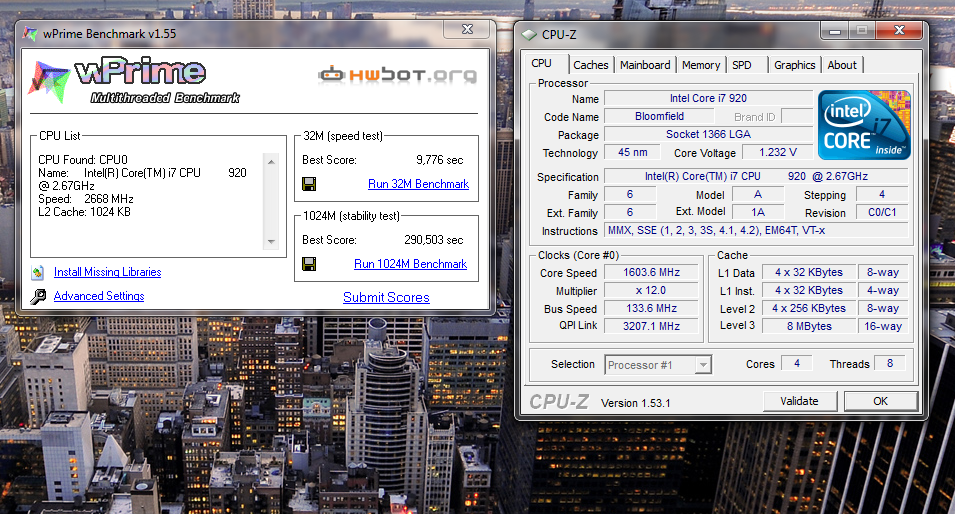Click the save icon for 32M benchmark
Viewport: 955px width, 514px height.
309,184
